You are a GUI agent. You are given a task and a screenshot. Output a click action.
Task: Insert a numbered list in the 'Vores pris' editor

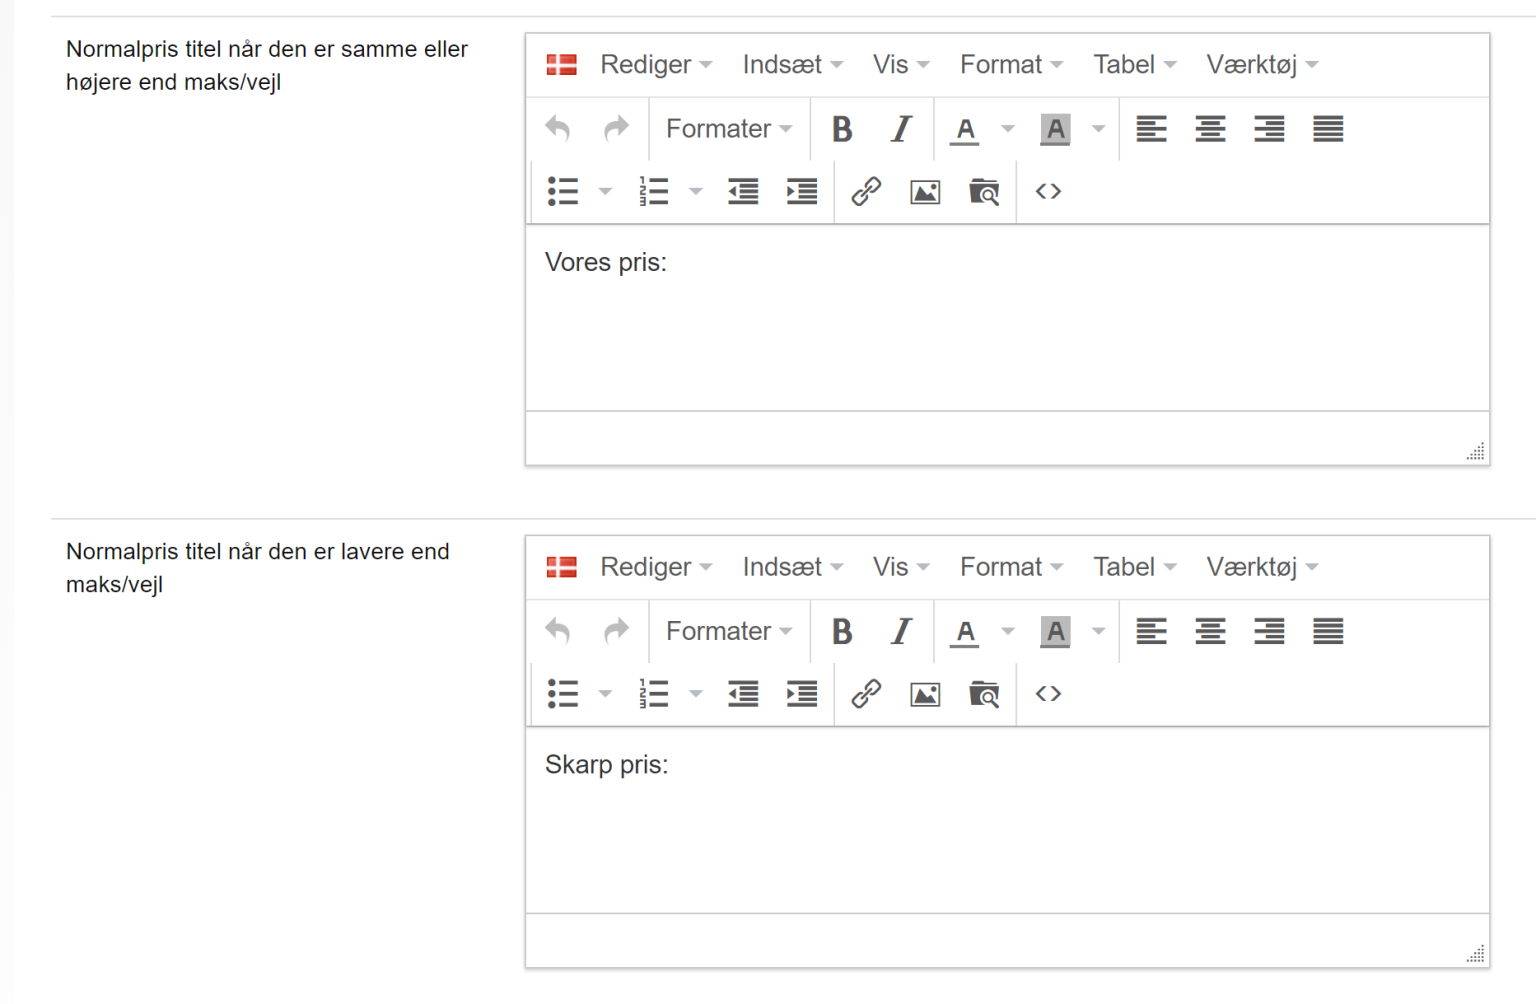tap(654, 191)
